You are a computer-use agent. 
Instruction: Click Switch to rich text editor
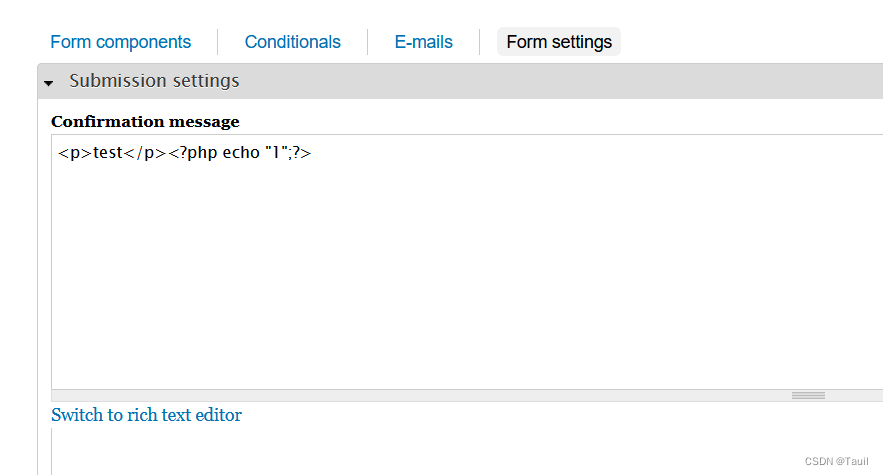(146, 415)
